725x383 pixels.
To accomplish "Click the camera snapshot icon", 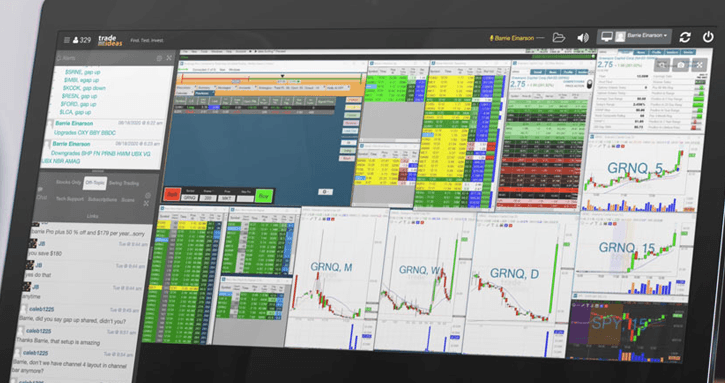I will (x=681, y=65).
